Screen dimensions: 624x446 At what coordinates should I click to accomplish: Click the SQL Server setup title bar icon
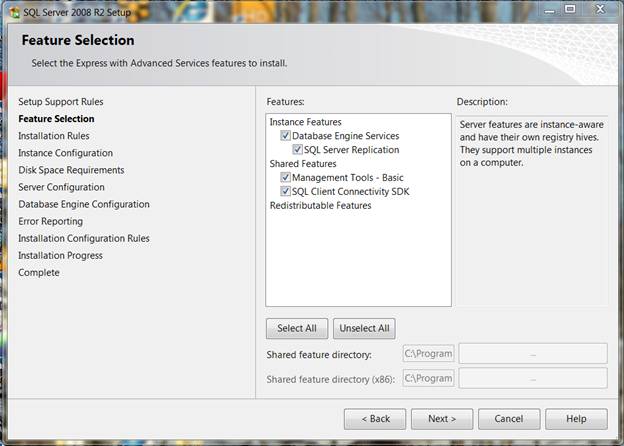tap(15, 13)
